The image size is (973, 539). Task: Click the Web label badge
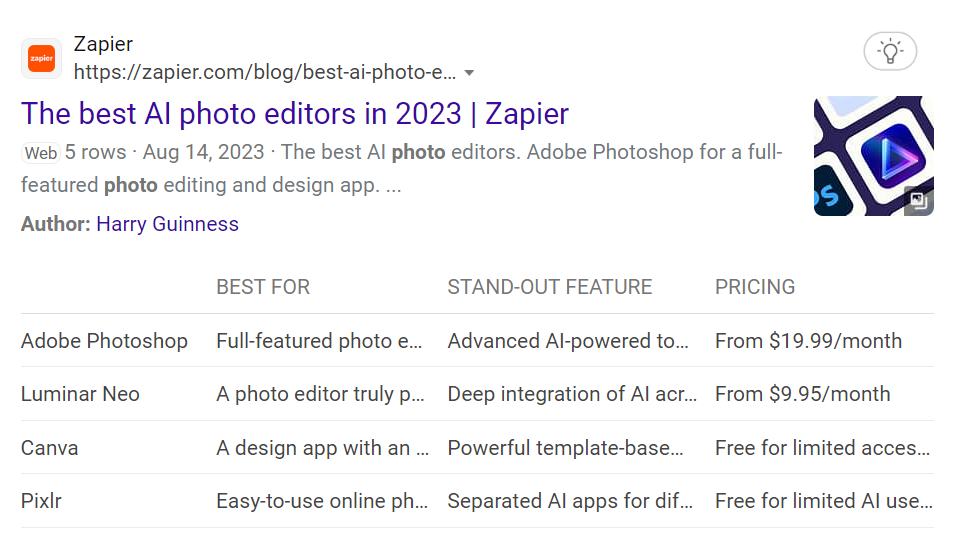(x=41, y=153)
